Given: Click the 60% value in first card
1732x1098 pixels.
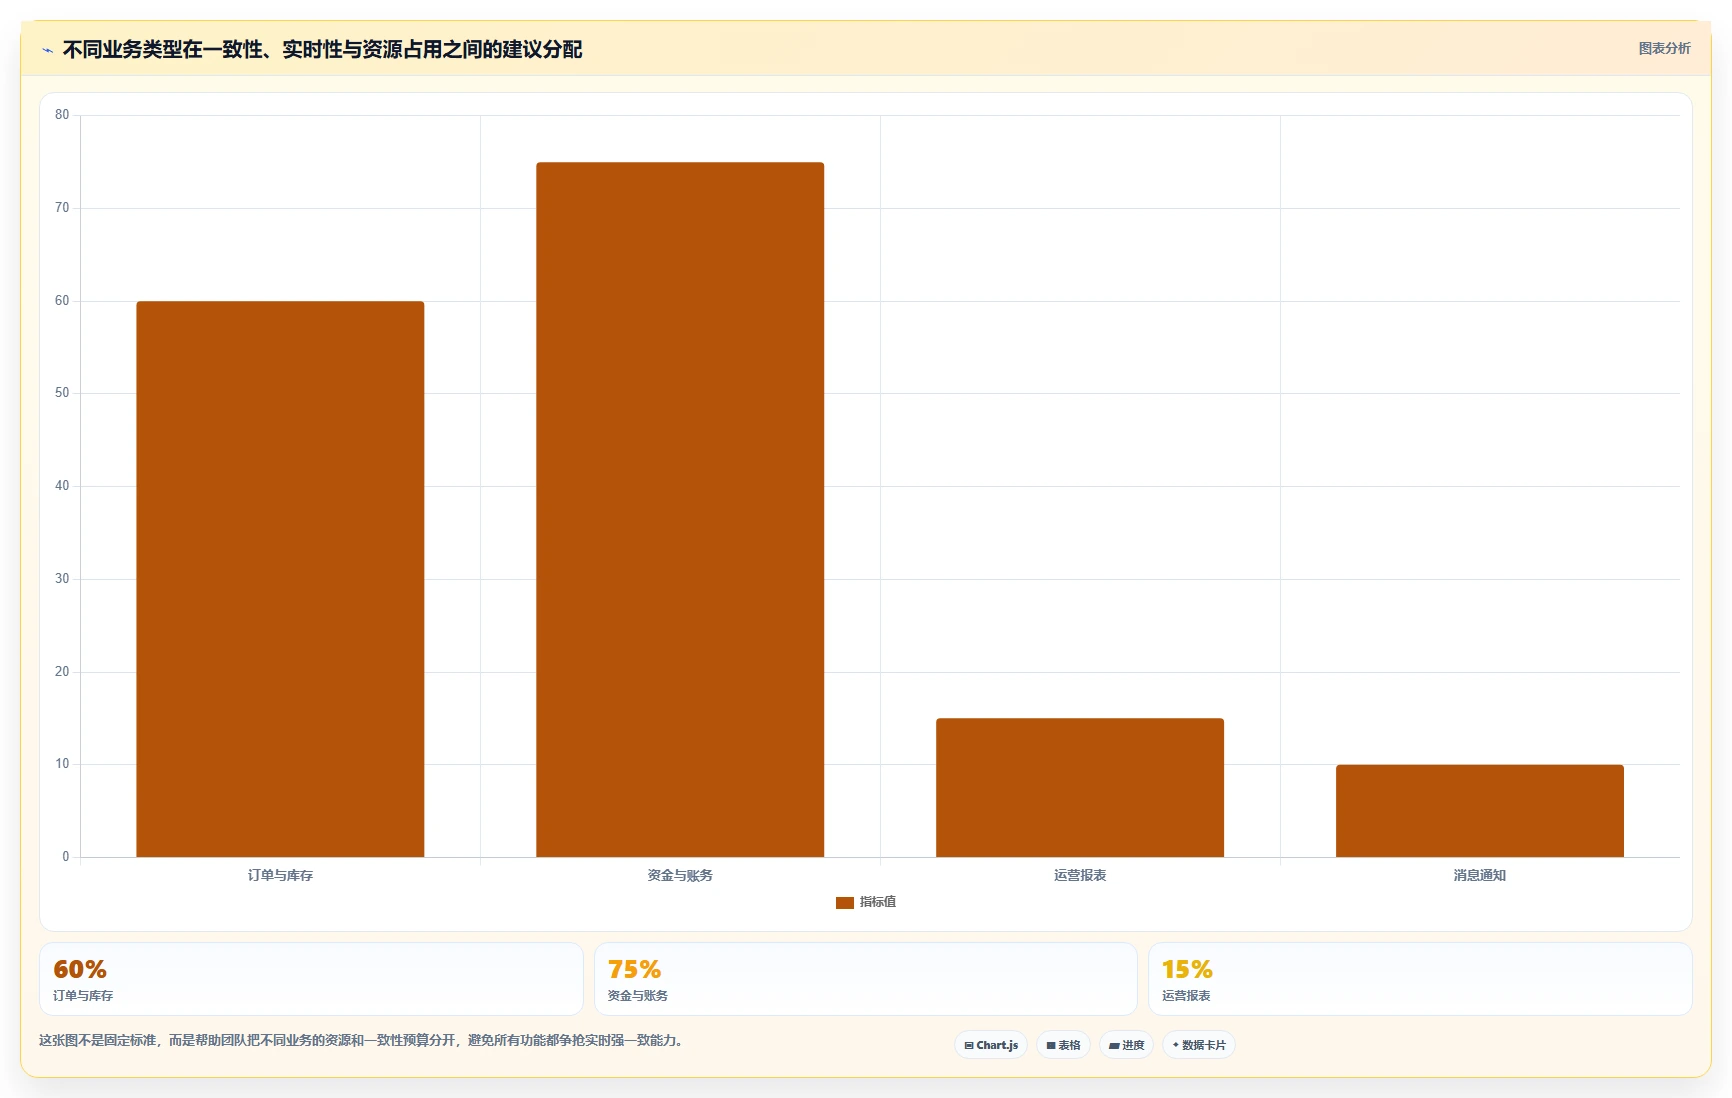Looking at the screenshot, I should [80, 969].
